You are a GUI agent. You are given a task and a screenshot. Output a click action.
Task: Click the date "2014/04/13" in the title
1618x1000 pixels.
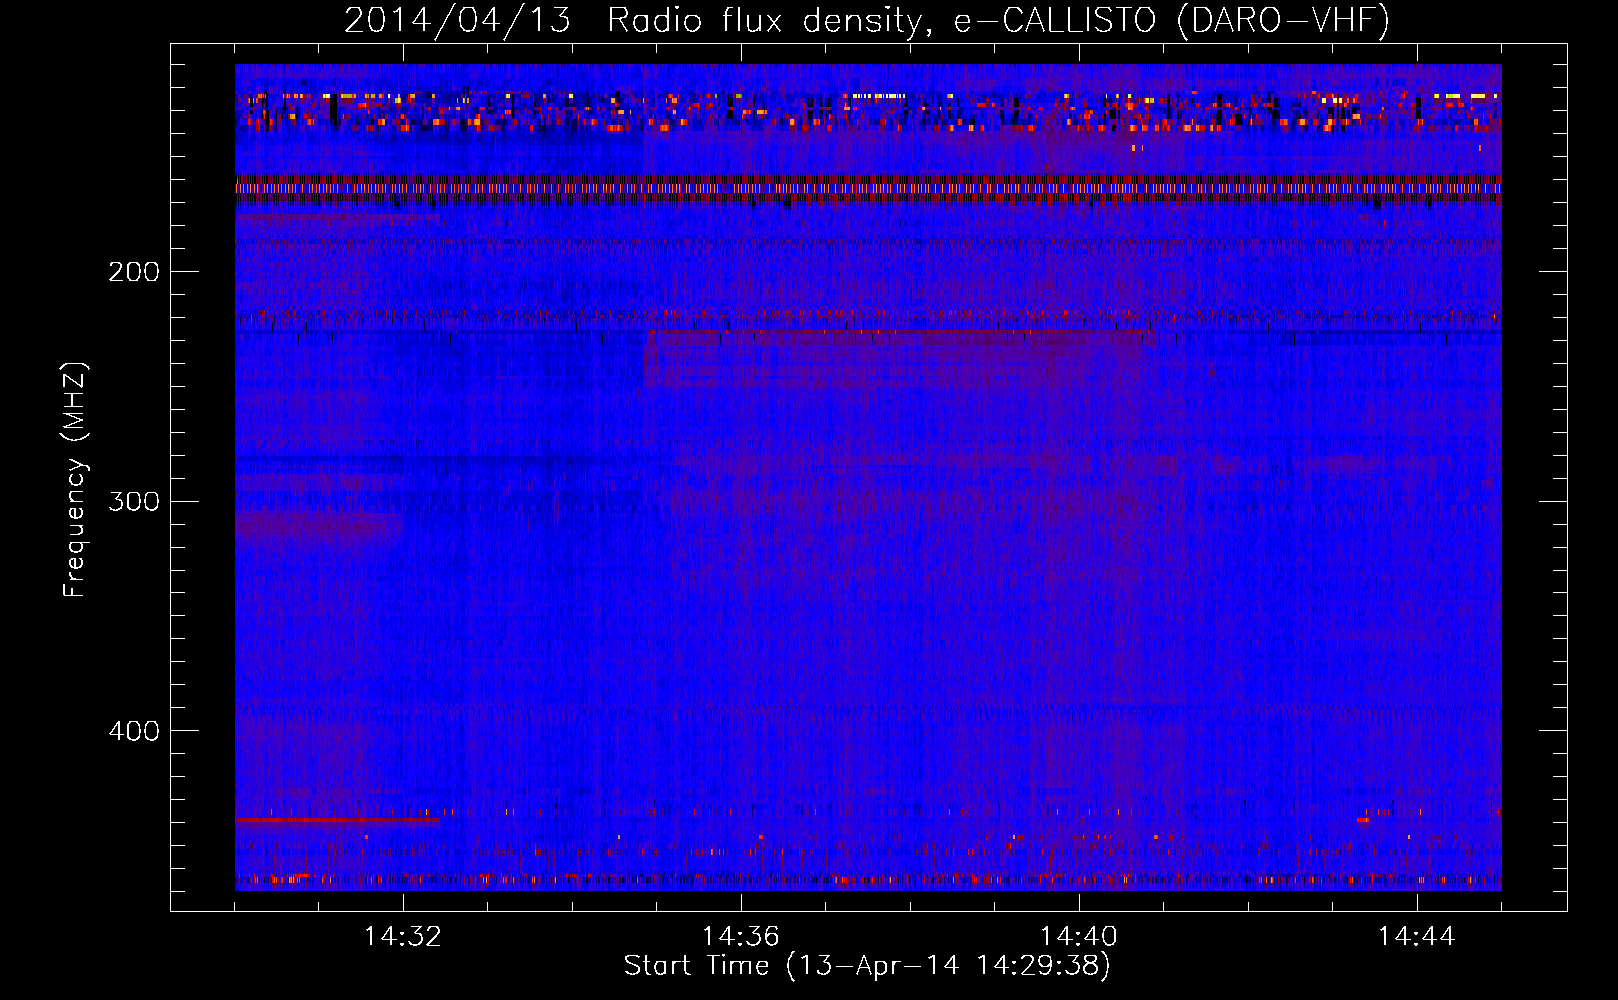(457, 20)
